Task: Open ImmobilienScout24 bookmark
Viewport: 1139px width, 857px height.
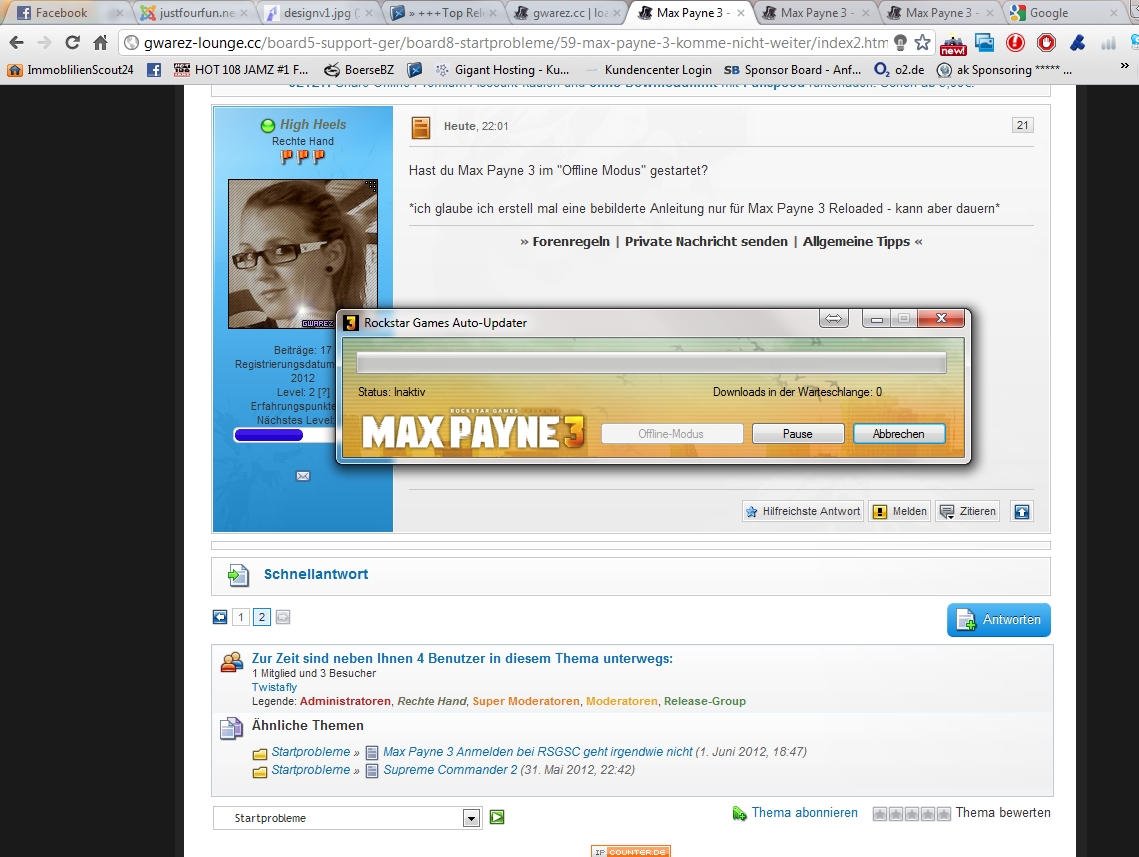Action: [x=71, y=70]
